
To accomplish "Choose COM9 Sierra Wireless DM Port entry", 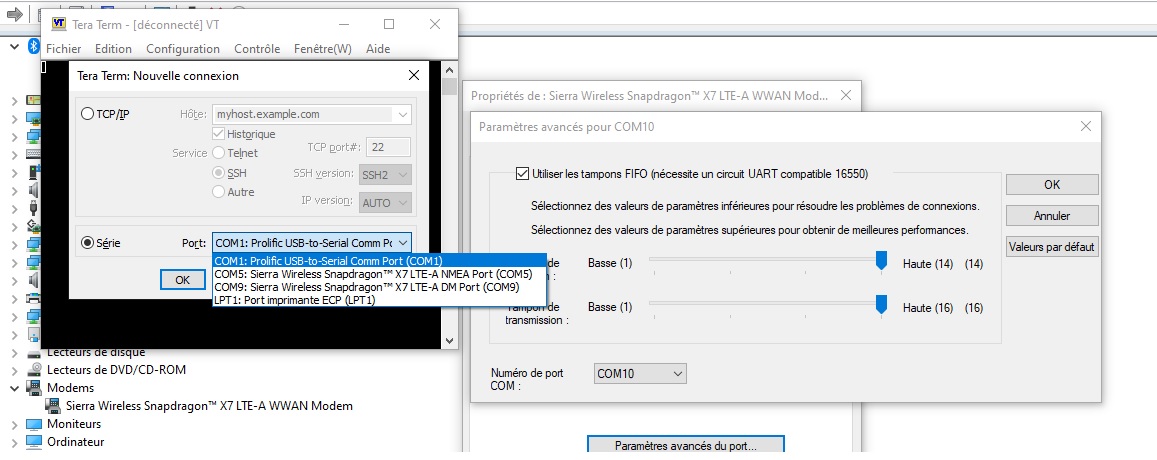I will [x=379, y=286].
